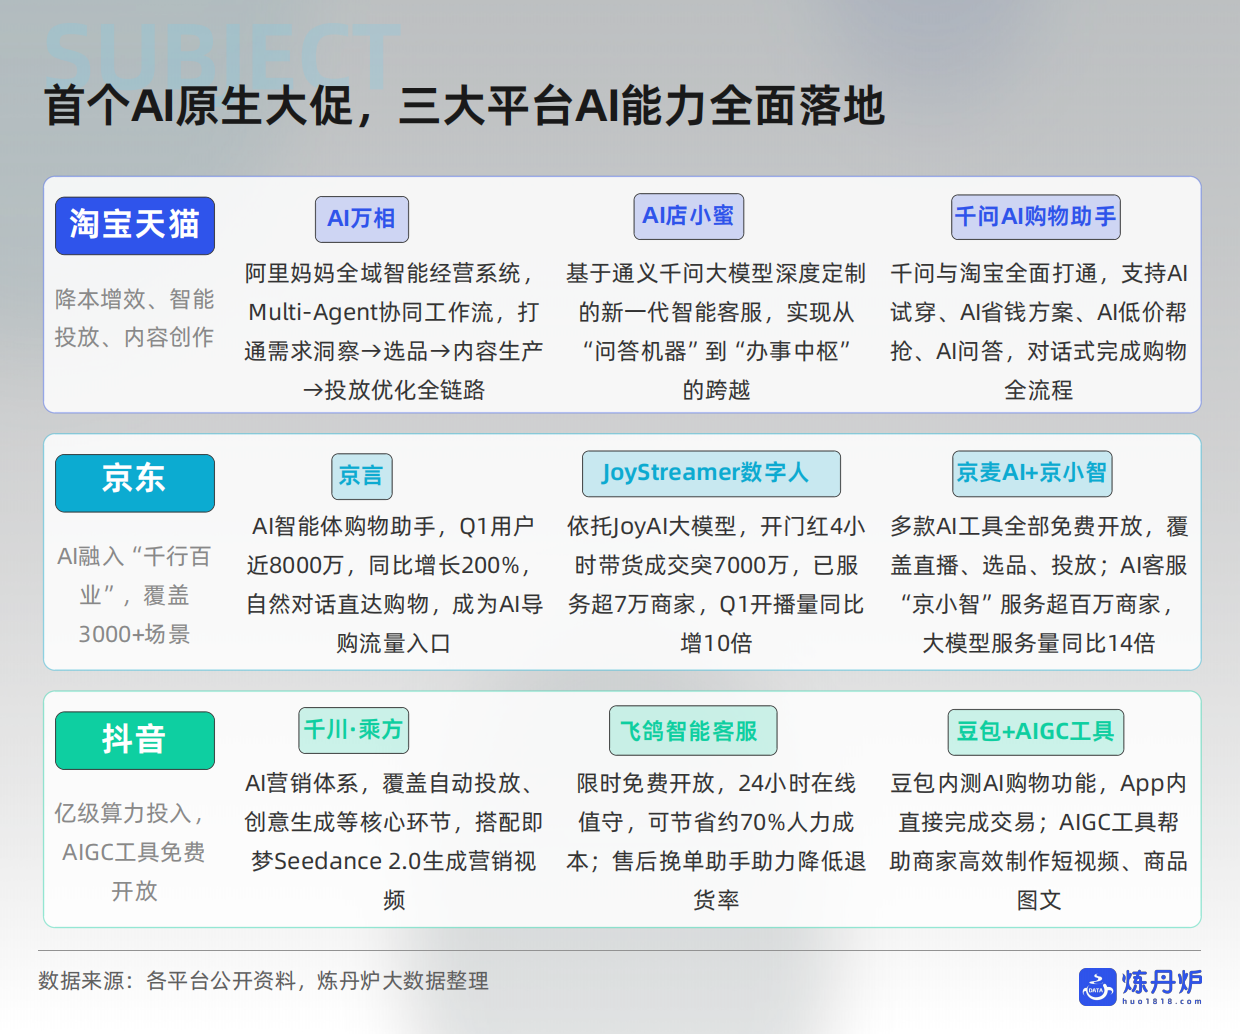Click the 炼丹炉 brand name text
Screen dimensions: 1240x1034
point(1163,982)
